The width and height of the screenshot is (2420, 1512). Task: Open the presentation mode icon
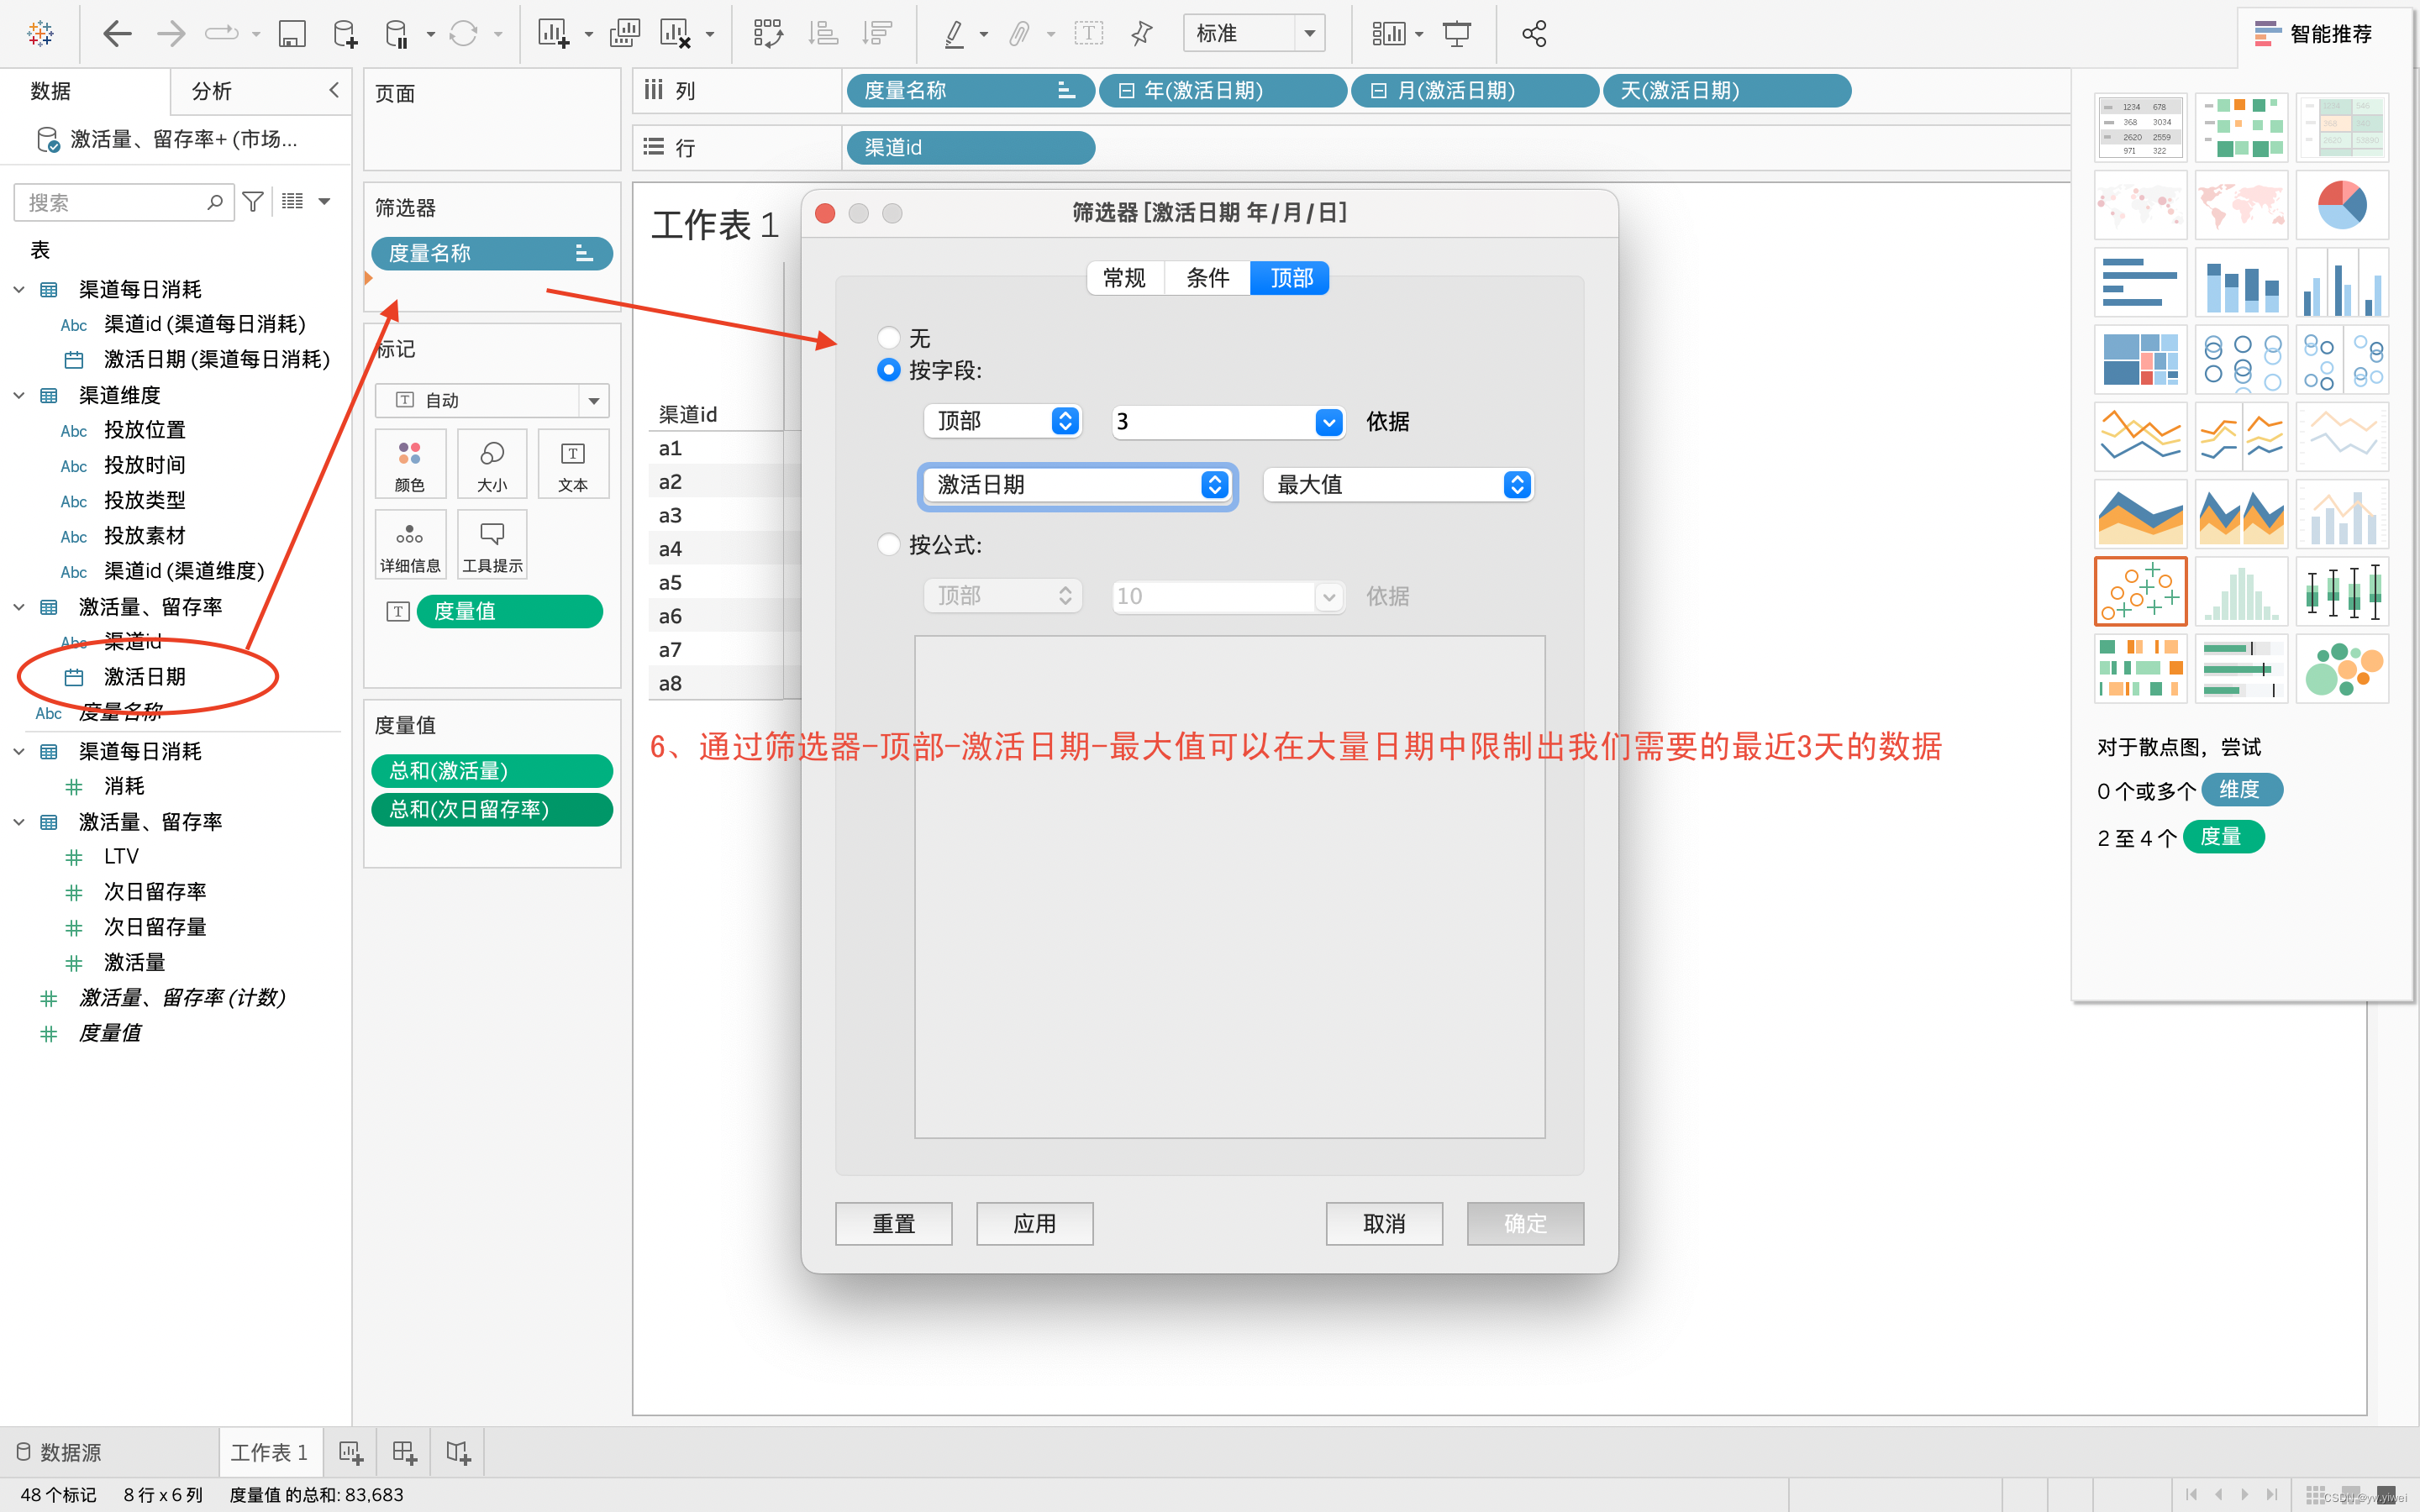coord(1456,34)
